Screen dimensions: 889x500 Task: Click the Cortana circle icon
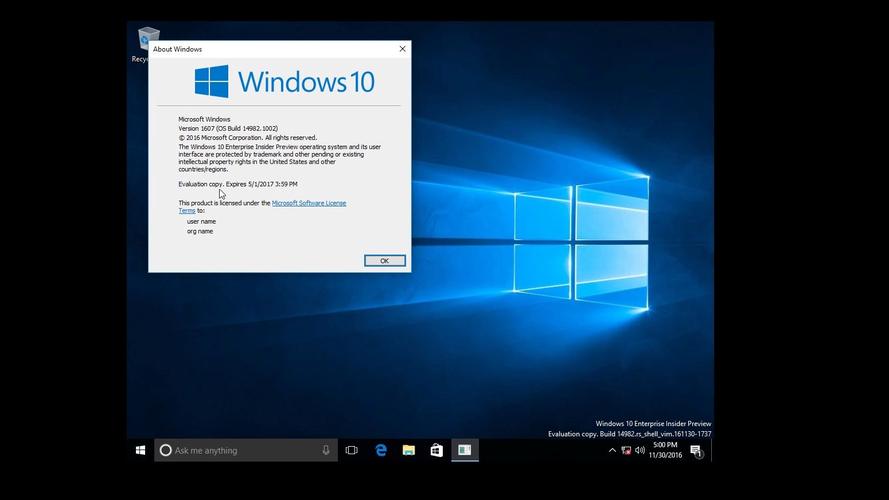tap(165, 450)
